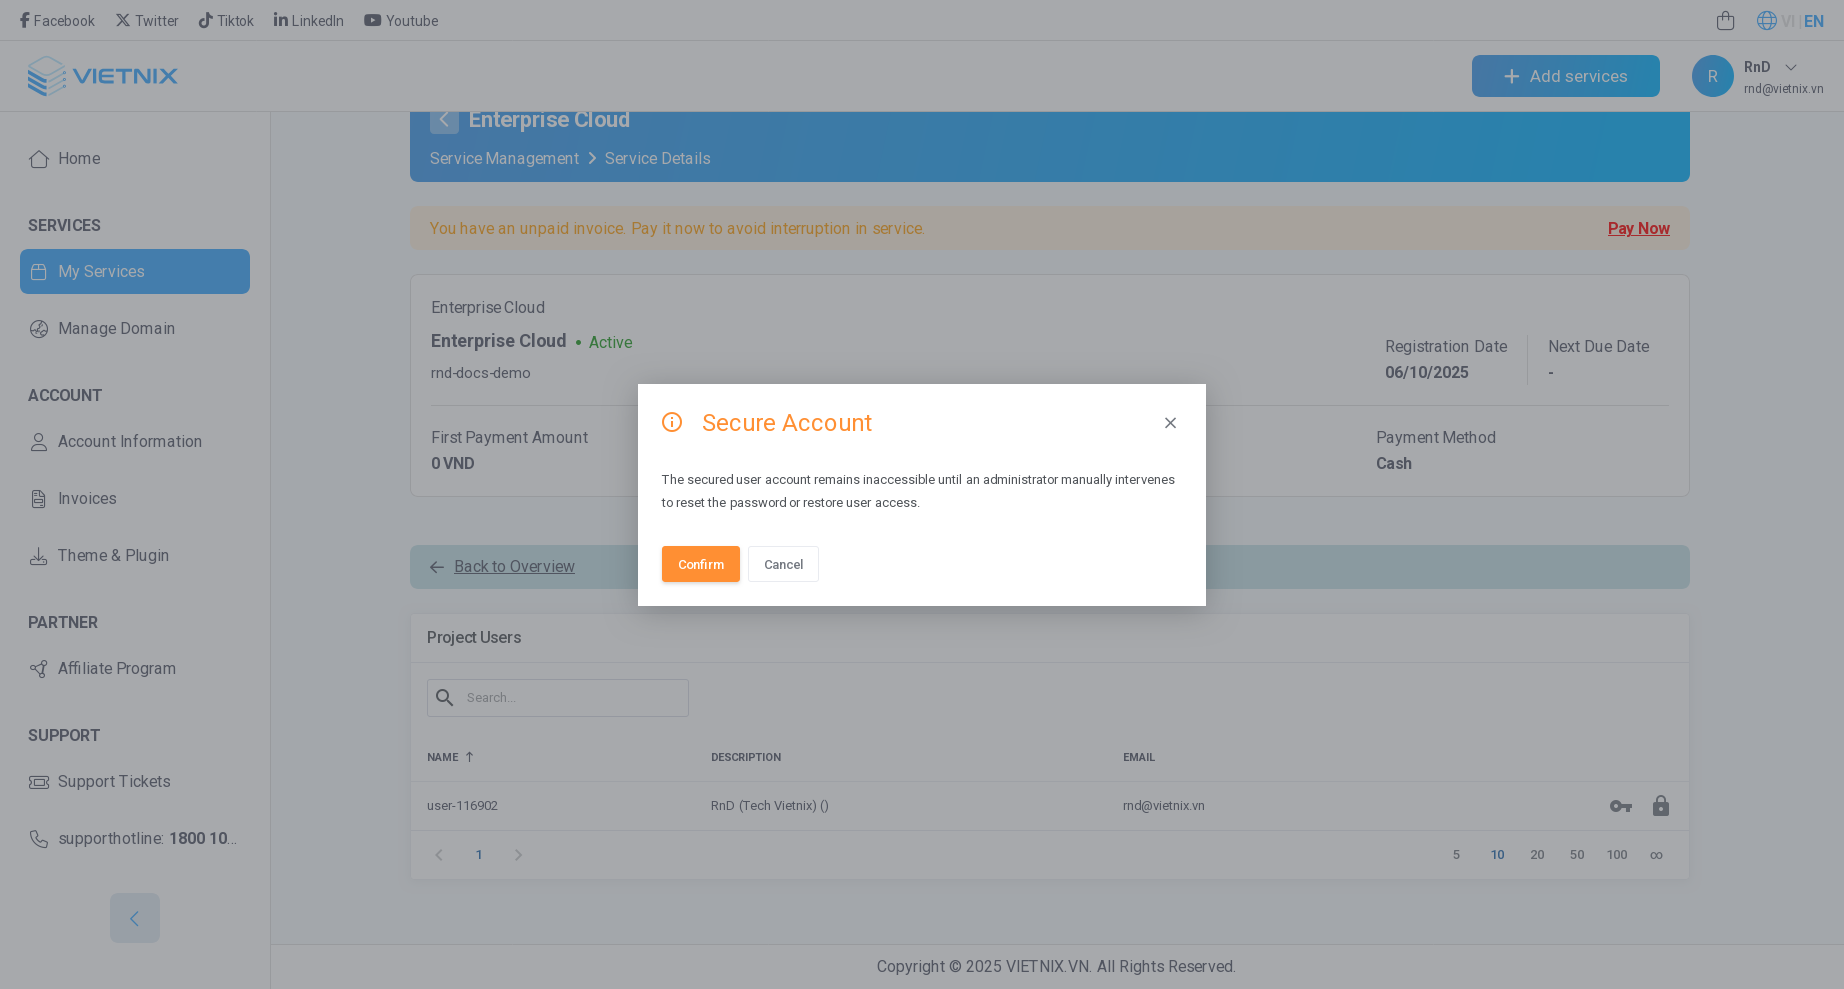
Task: Click the lock icon for user-116902
Action: click(x=1660, y=806)
